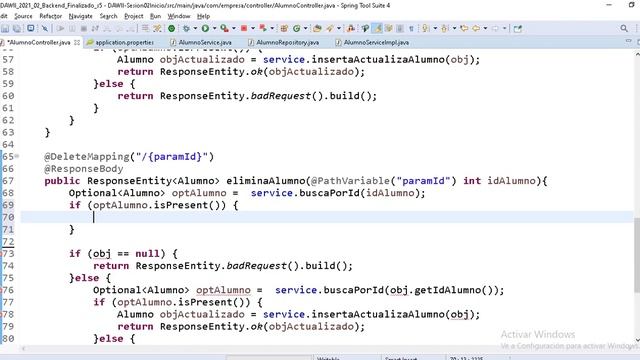Click the Debug gear-bug icon
Image resolution: width=640 pixels, height=360 pixels.
pos(186,29)
